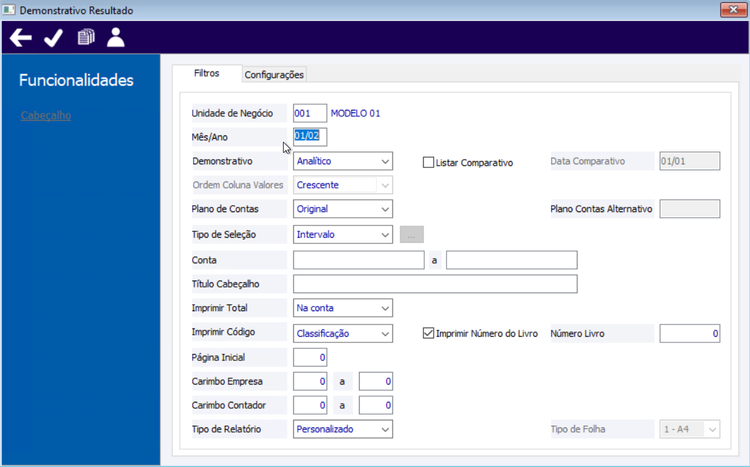Close the Demonstrativo Resultado window
This screenshot has height=467, width=750.
(733, 10)
